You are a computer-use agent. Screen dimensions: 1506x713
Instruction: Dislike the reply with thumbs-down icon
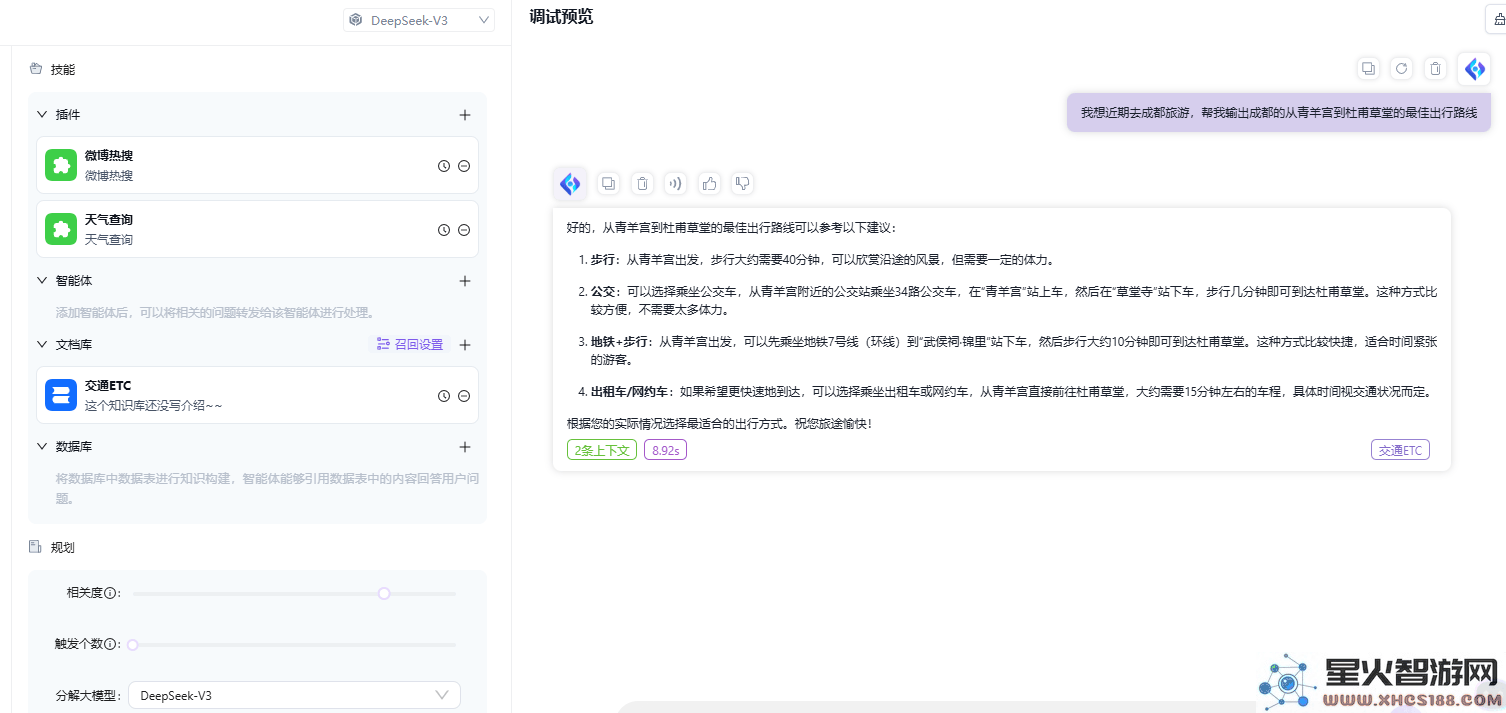[x=742, y=184]
